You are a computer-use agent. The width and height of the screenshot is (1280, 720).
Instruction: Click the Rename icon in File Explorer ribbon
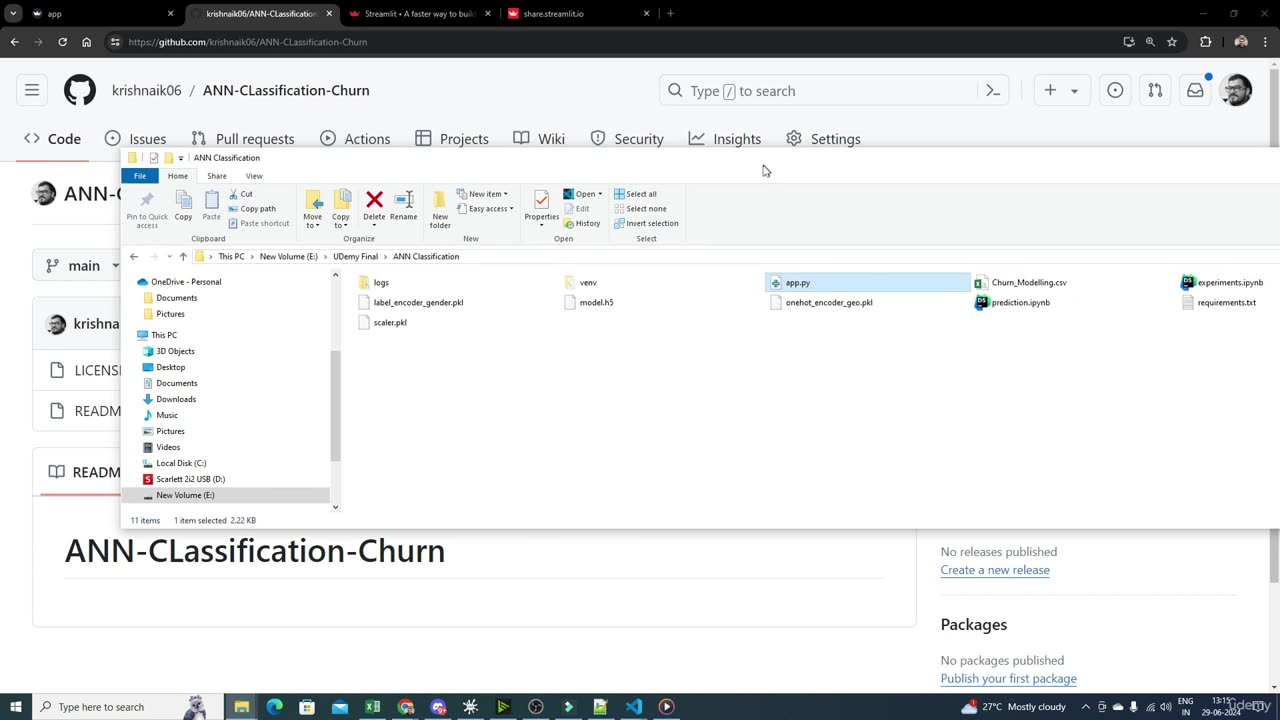point(404,200)
